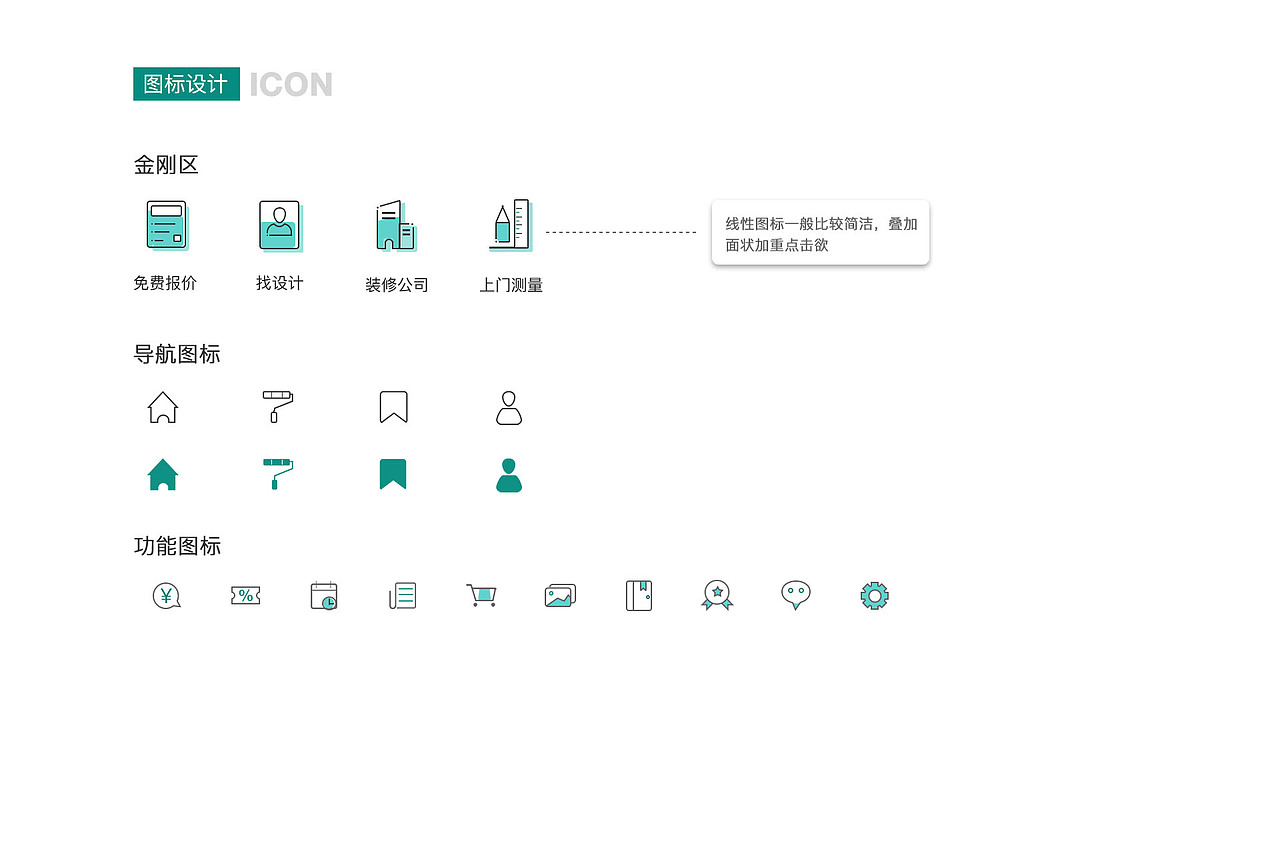Image resolution: width=1280 pixels, height=853 pixels.
Task: Select the photo gallery icon
Action: (559, 595)
